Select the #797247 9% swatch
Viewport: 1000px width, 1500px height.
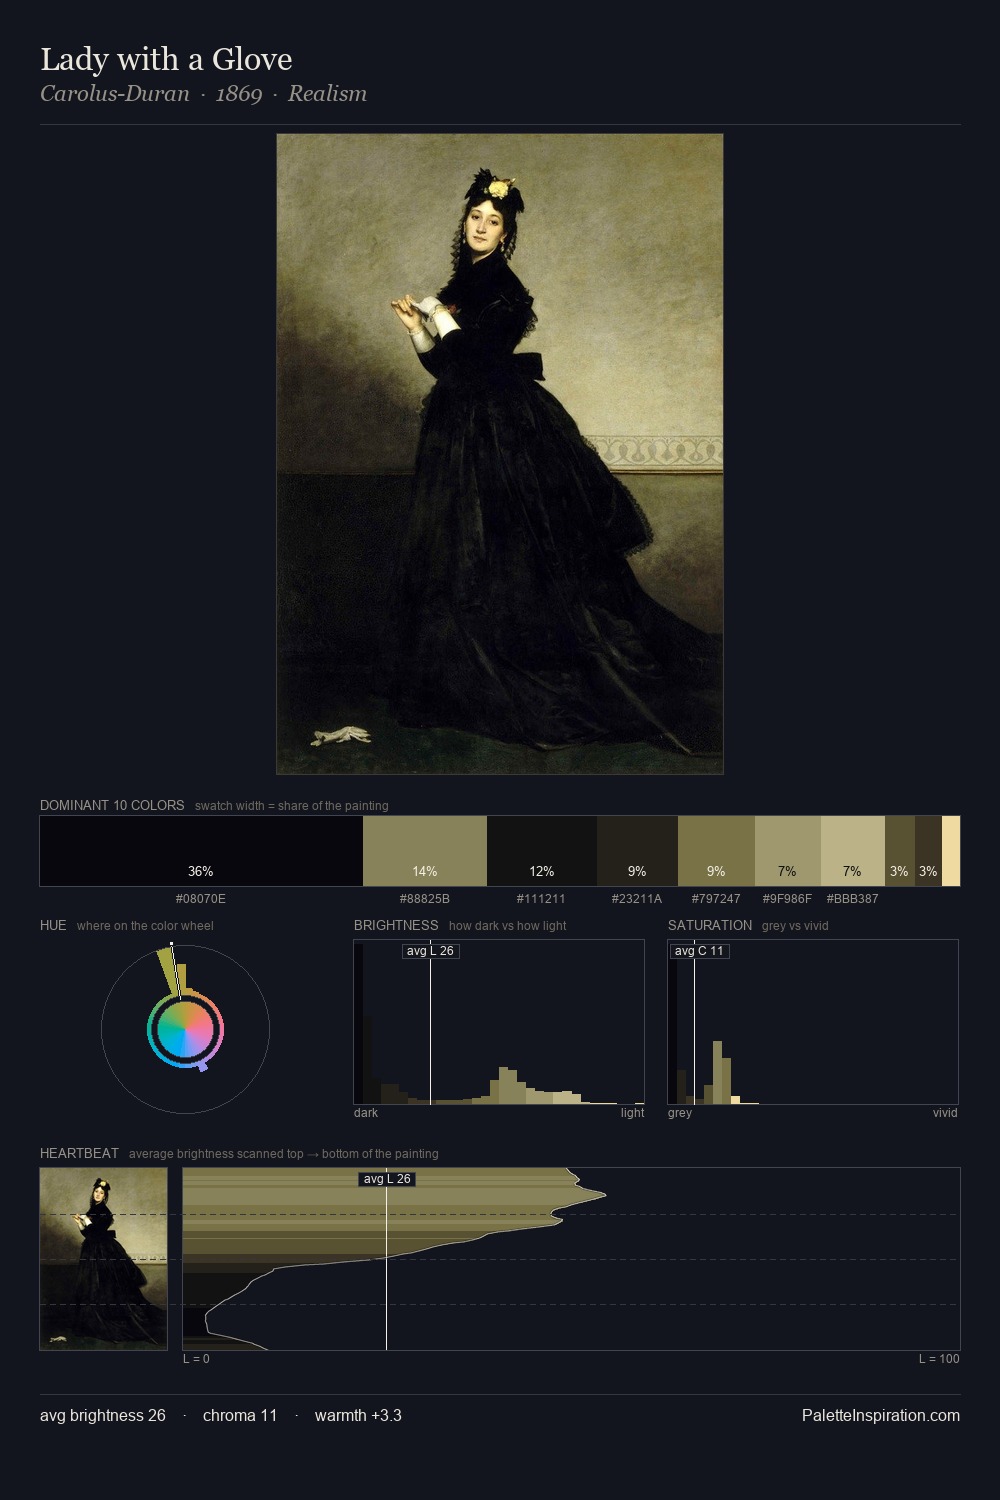point(716,851)
